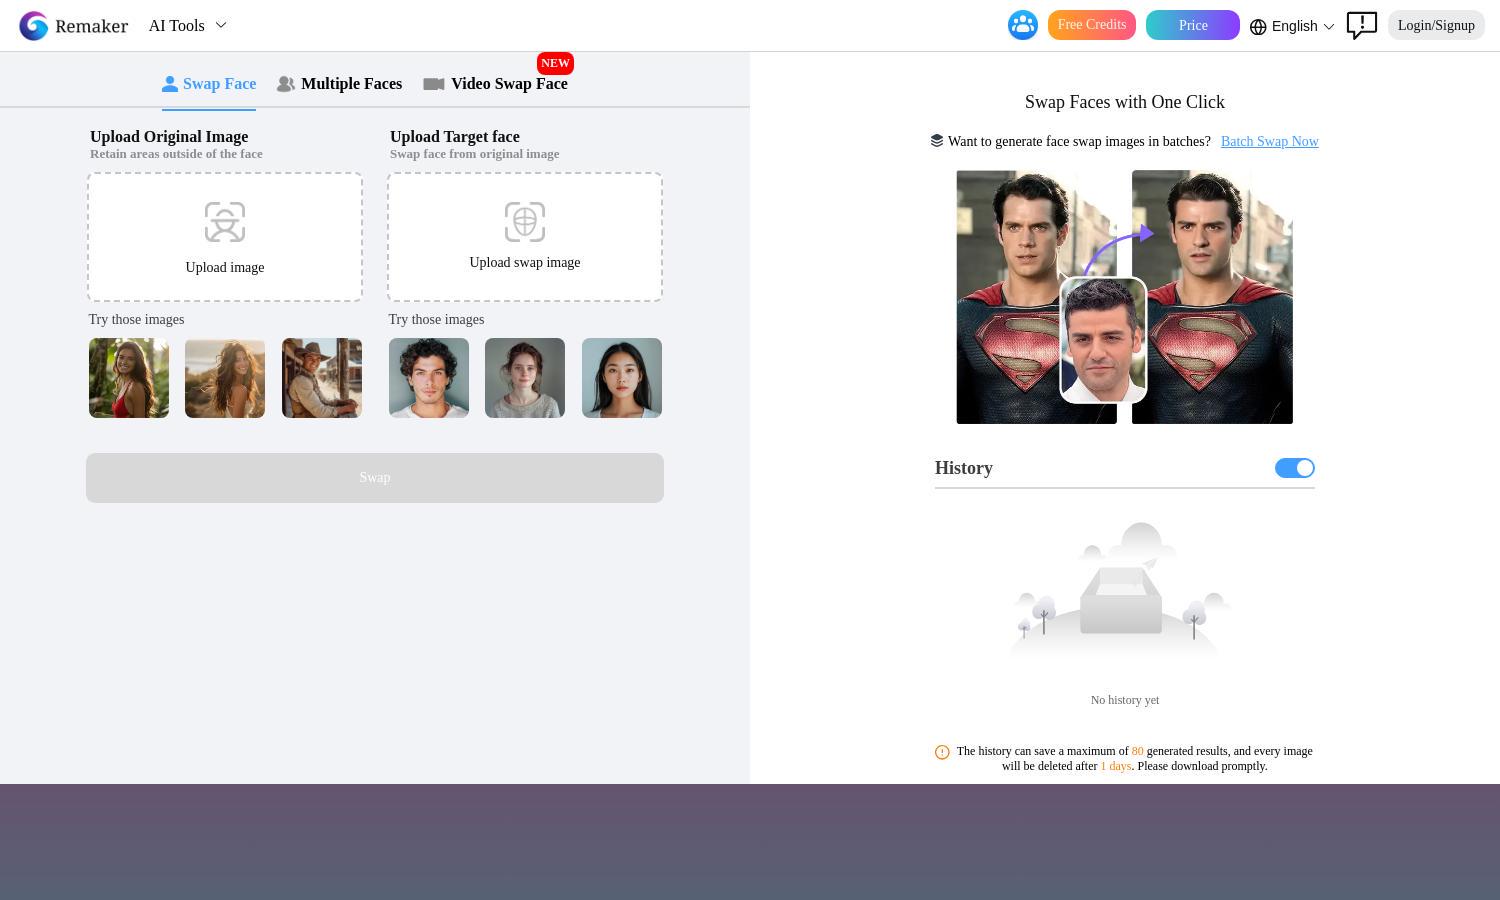Screen dimensions: 1500x900
Task: Open the English language selector
Action: coord(1292,26)
